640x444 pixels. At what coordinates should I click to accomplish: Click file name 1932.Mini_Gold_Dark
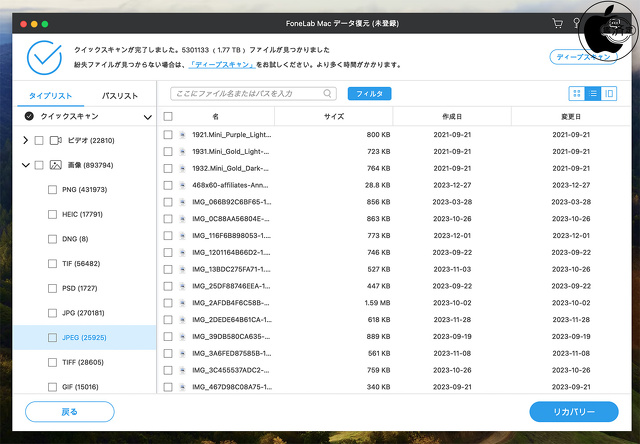(231, 168)
